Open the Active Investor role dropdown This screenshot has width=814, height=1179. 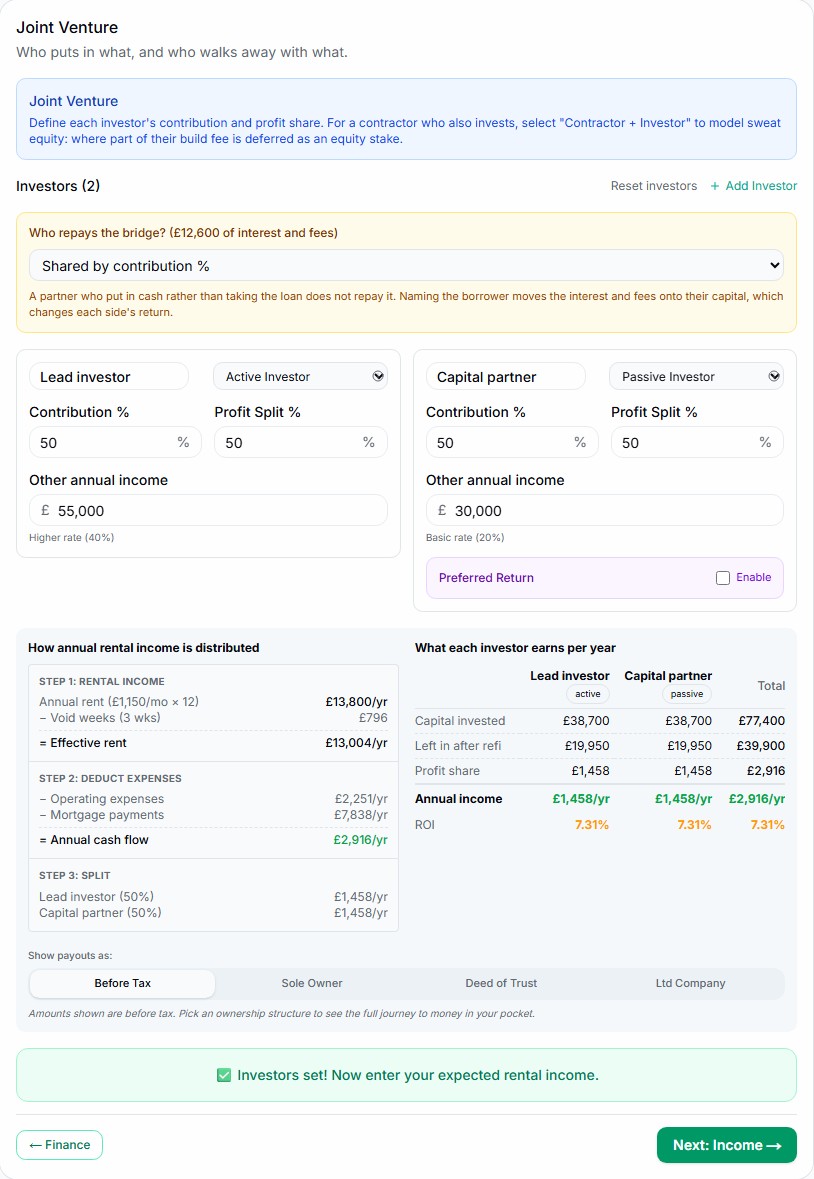click(x=301, y=377)
